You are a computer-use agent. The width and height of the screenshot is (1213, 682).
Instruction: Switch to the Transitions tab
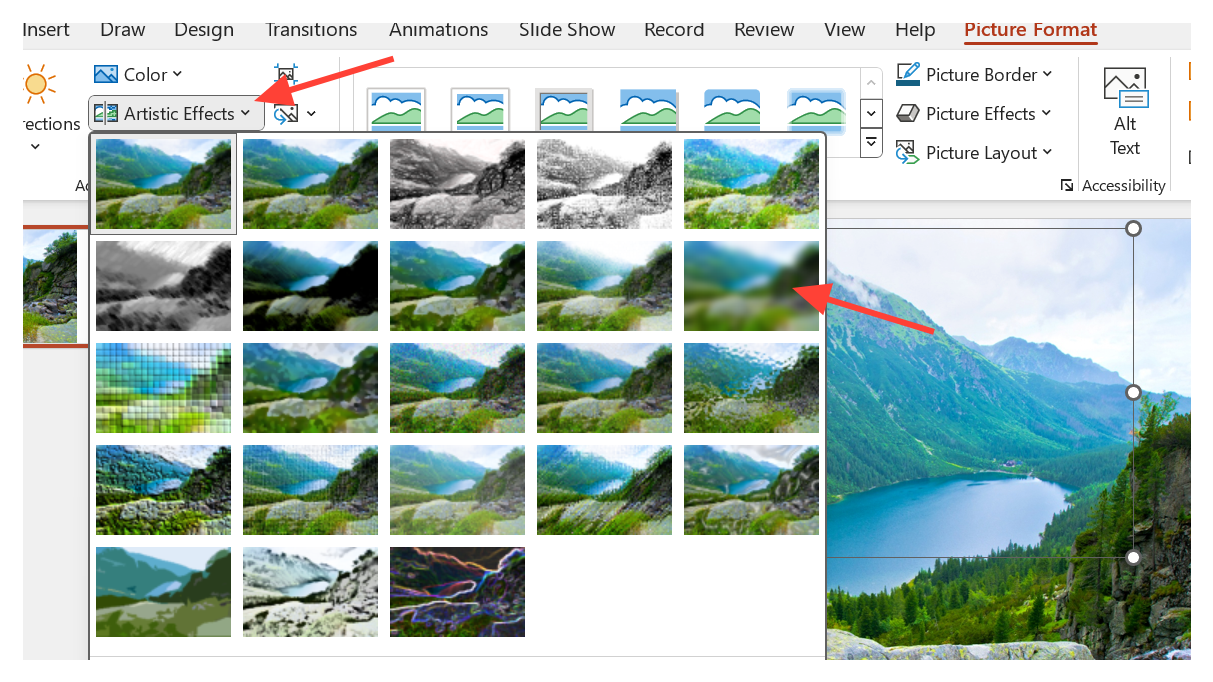tap(311, 30)
